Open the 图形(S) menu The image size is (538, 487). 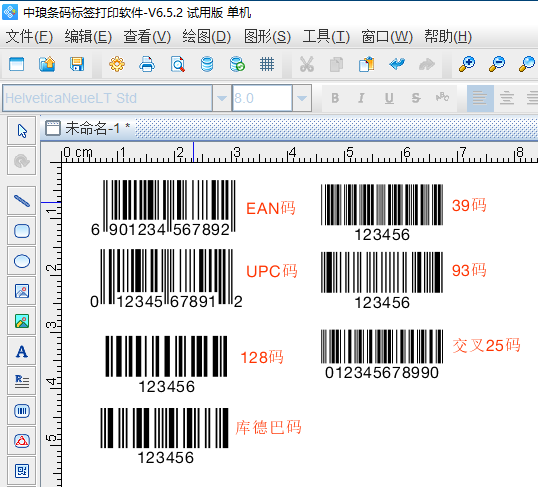(x=267, y=36)
